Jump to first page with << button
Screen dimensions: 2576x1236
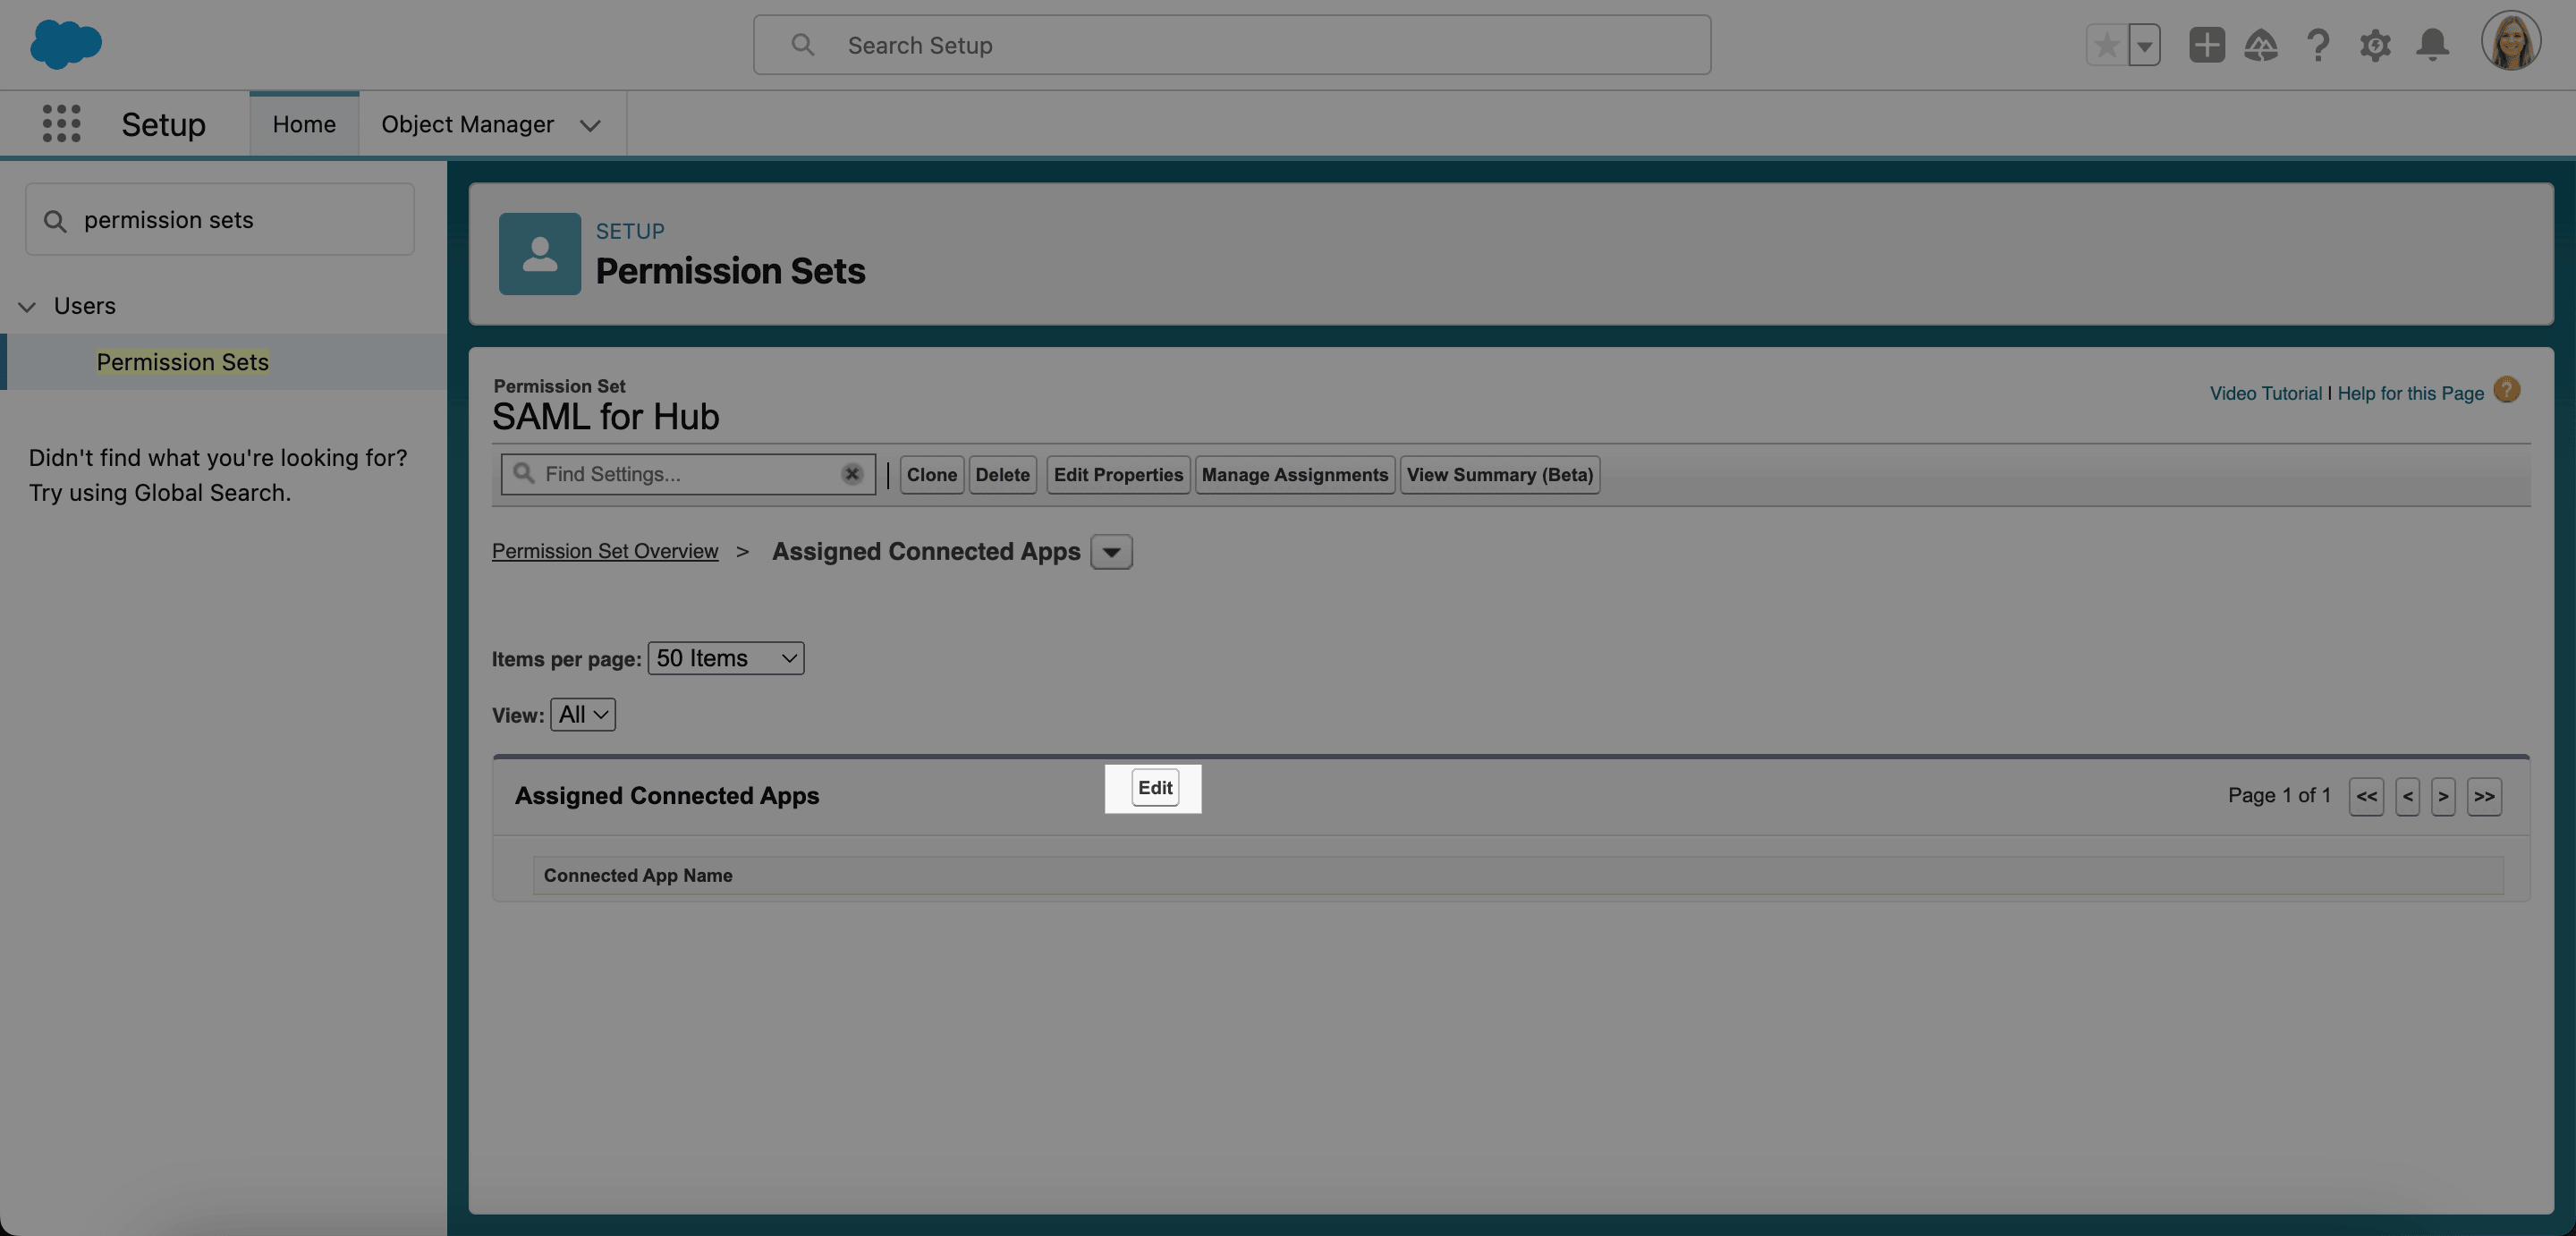point(2366,796)
